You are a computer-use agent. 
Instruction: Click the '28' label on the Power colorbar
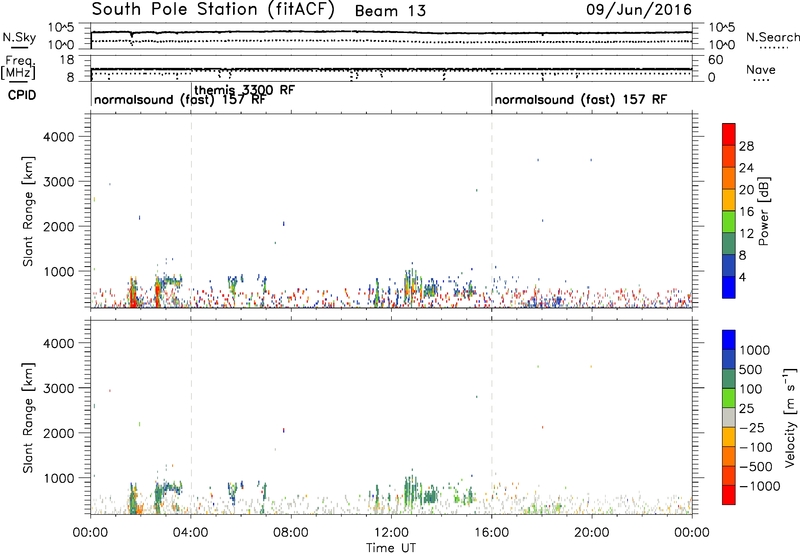[x=746, y=146]
